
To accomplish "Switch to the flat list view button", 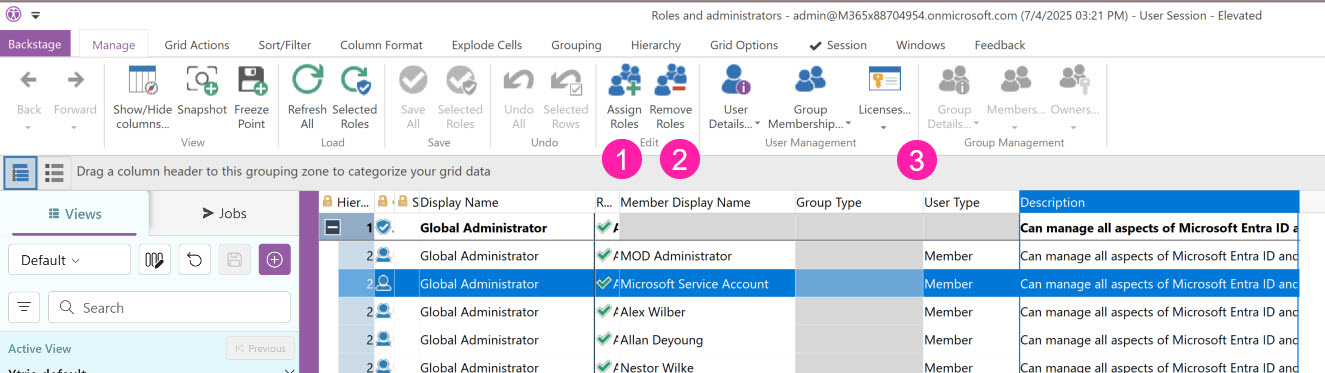I will click(x=54, y=172).
